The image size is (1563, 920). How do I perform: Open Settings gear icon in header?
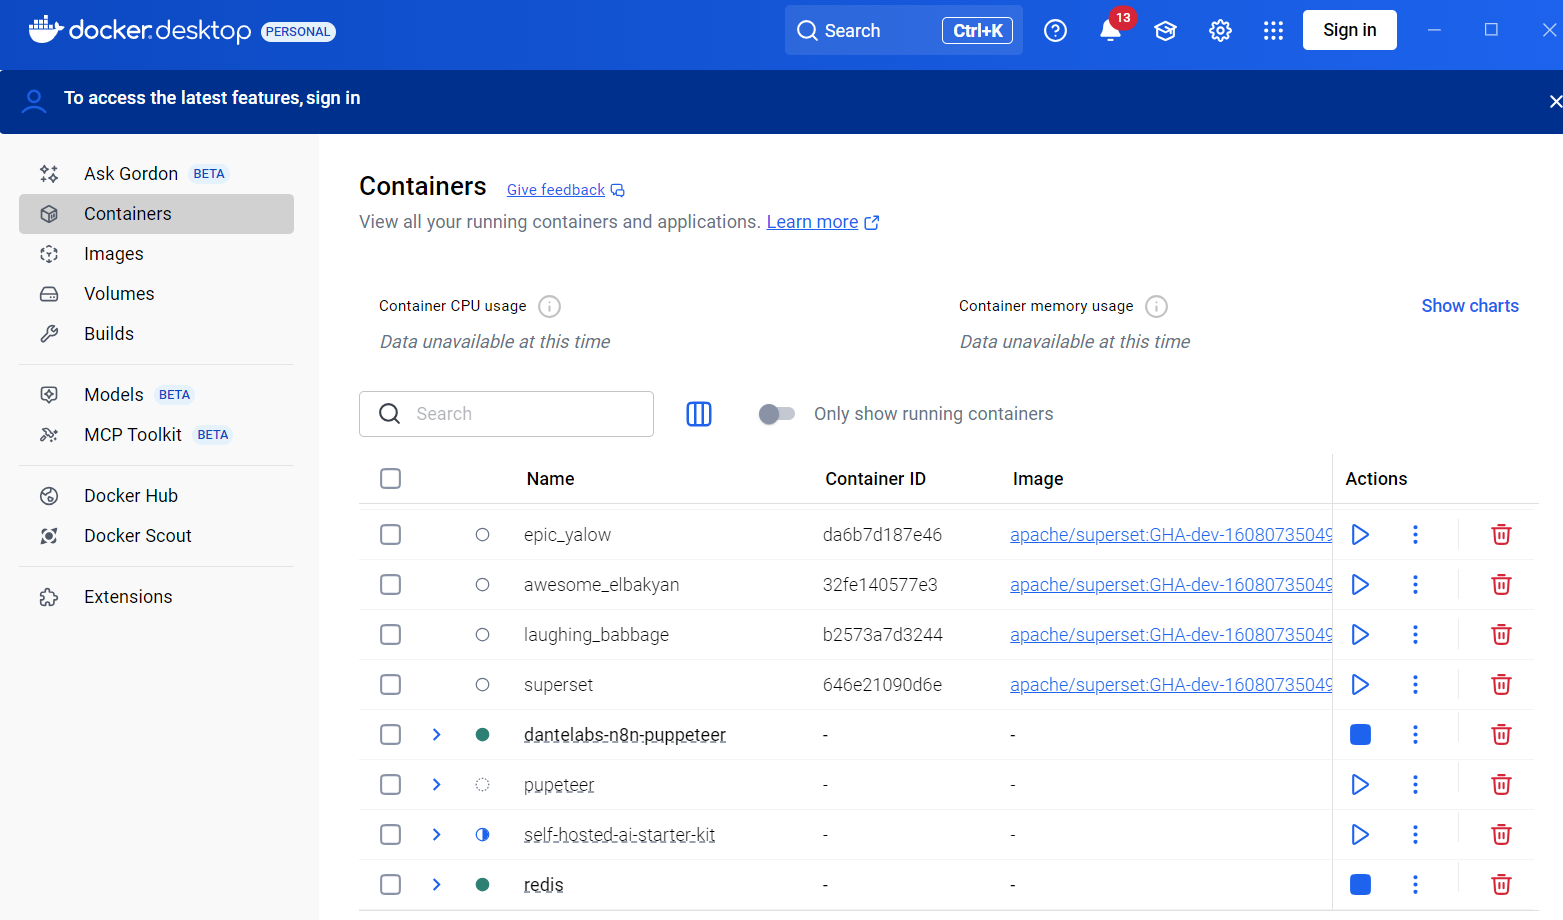pos(1220,31)
